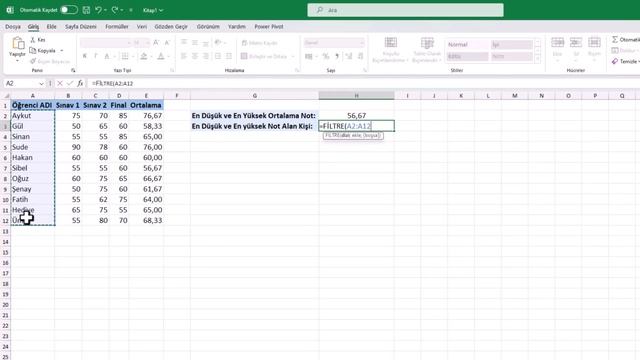Click the Ortalama header cell
Viewport: 640px width, 360px height.
tap(146, 105)
